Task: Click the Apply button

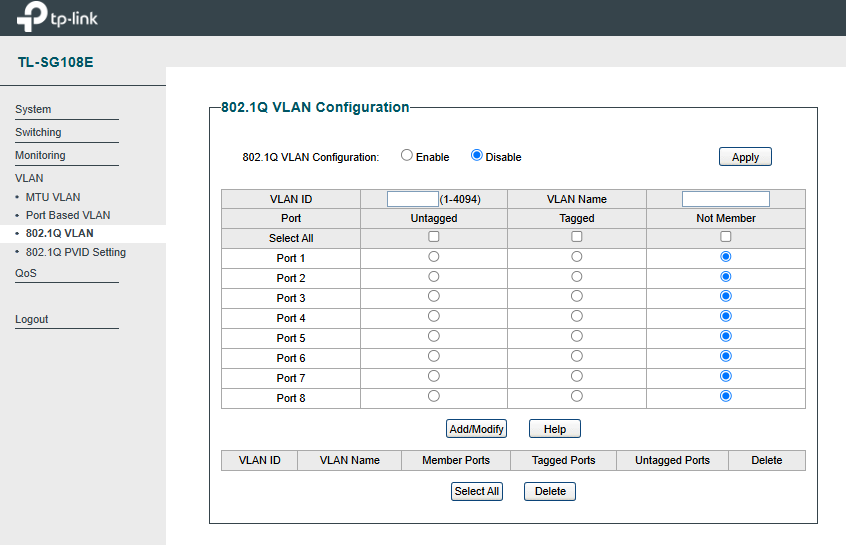Action: tap(745, 157)
